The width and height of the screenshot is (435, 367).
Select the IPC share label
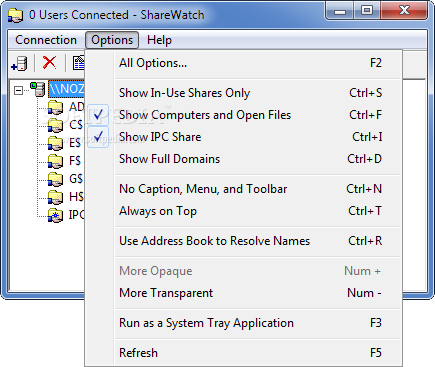76,215
